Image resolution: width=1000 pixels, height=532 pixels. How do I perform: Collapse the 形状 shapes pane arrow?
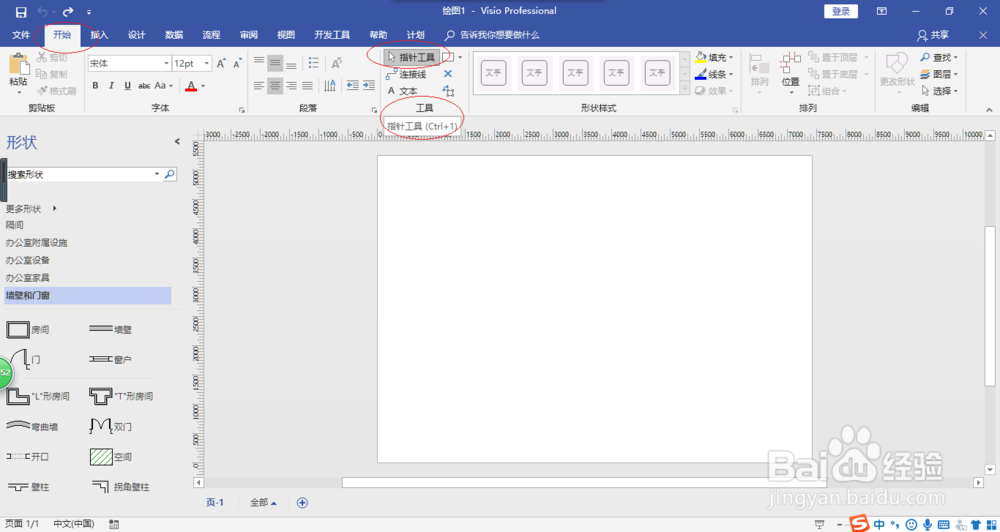coord(177,142)
